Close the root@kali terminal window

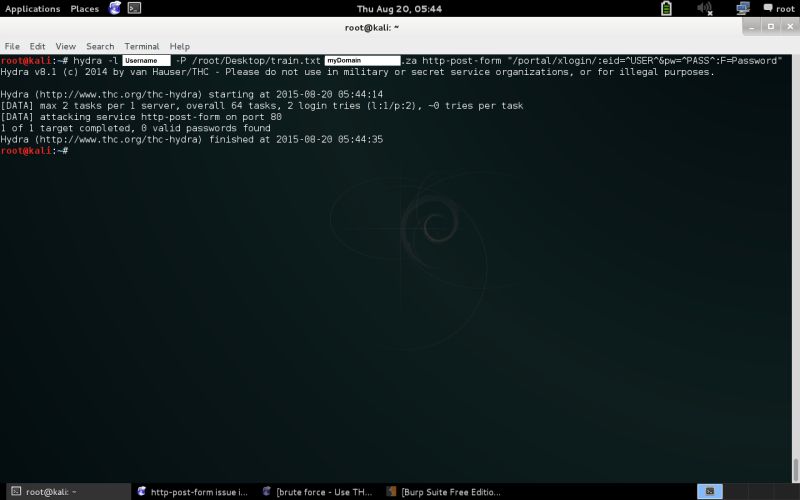[790, 27]
